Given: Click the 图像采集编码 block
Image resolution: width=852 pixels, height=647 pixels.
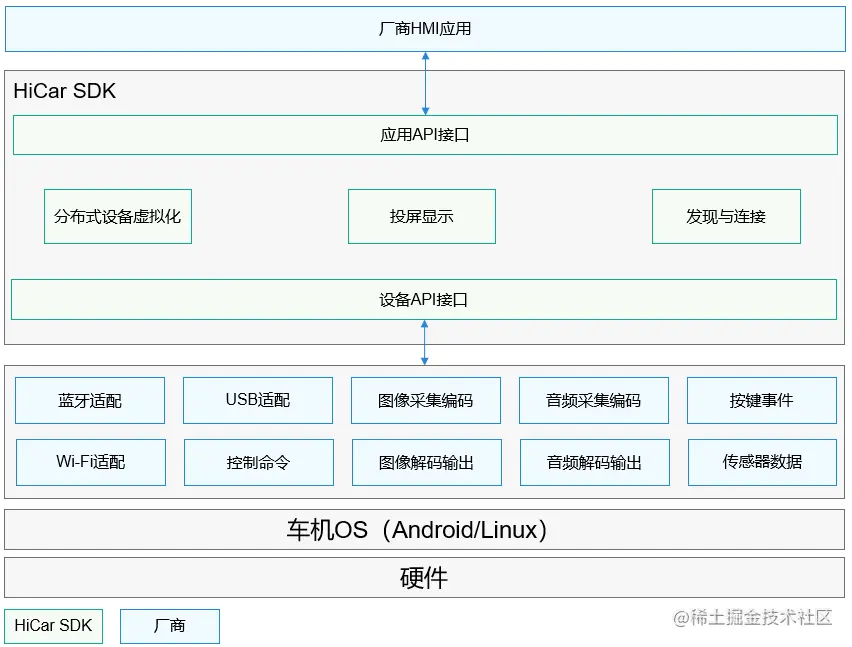Looking at the screenshot, I should click(x=426, y=400).
